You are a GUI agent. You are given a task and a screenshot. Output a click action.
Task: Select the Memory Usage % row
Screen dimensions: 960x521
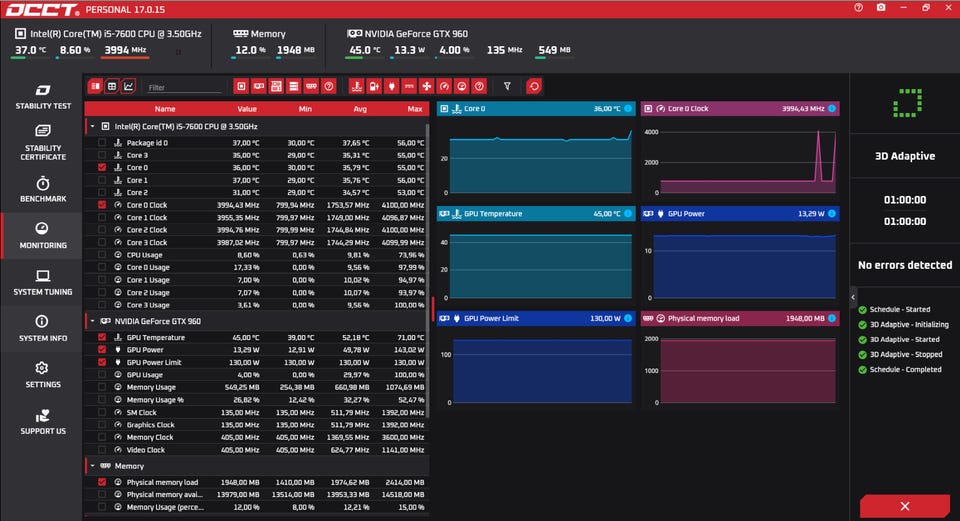256,400
